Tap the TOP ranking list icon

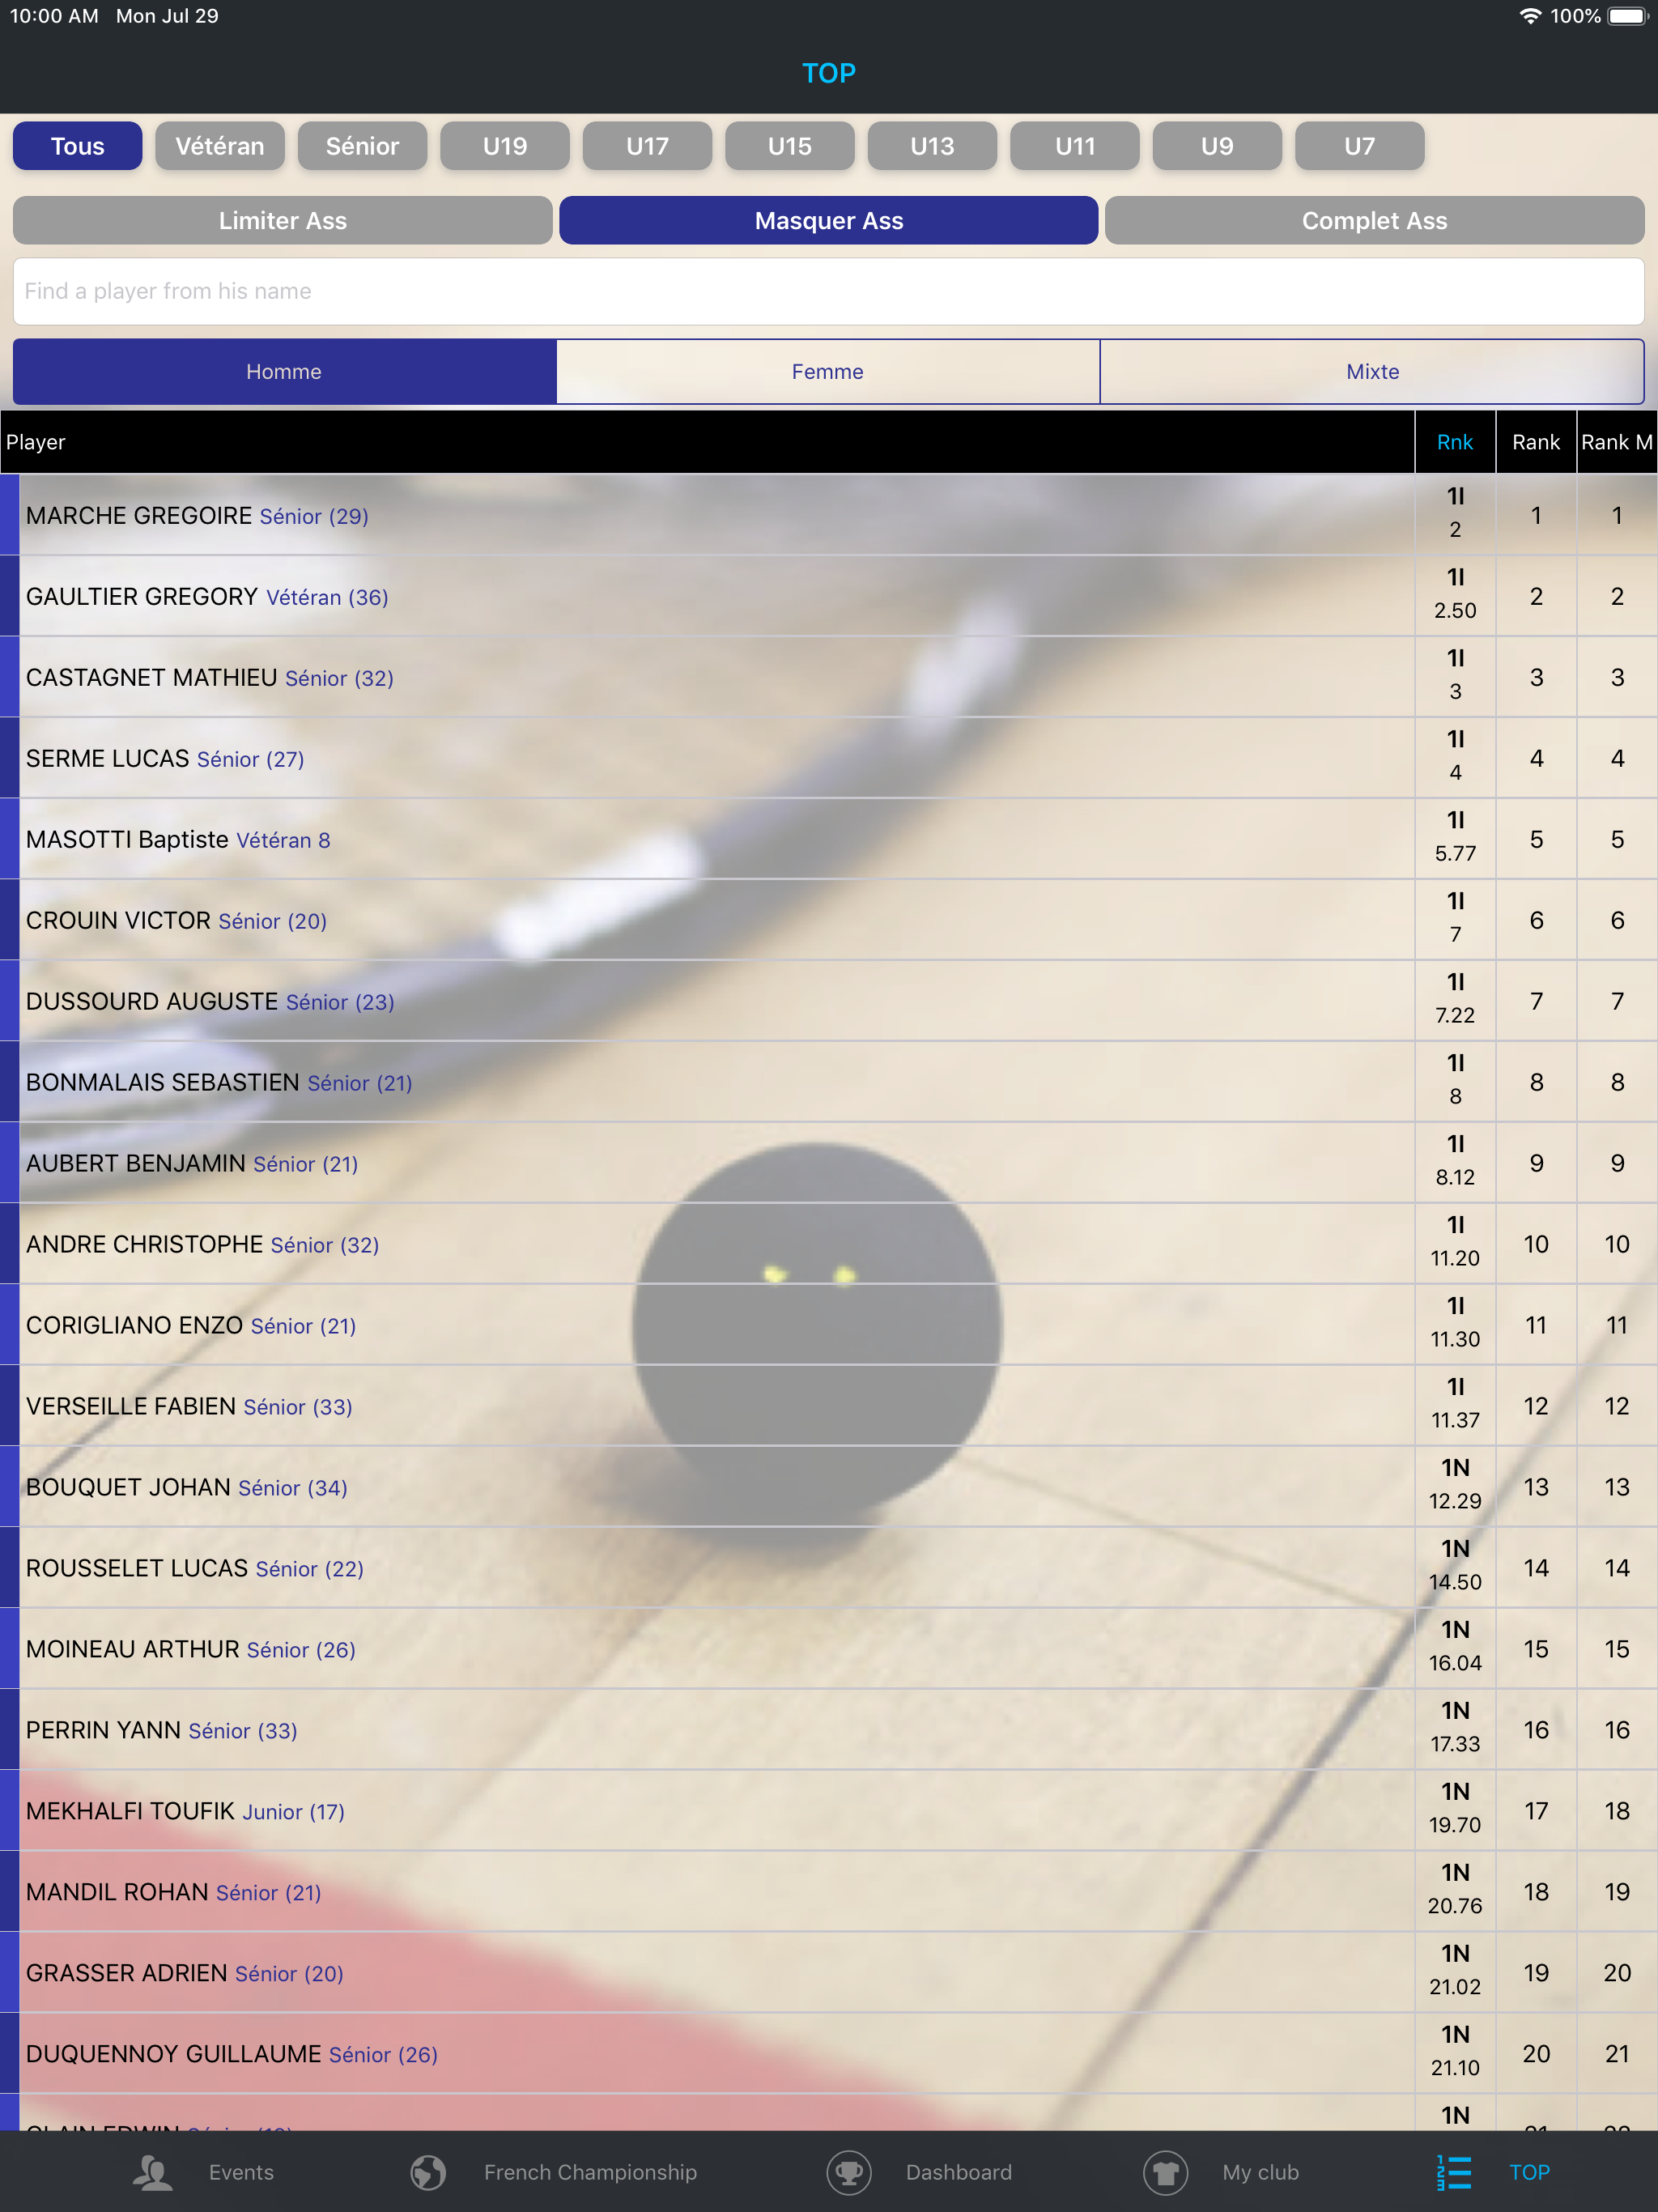pos(1454,2172)
